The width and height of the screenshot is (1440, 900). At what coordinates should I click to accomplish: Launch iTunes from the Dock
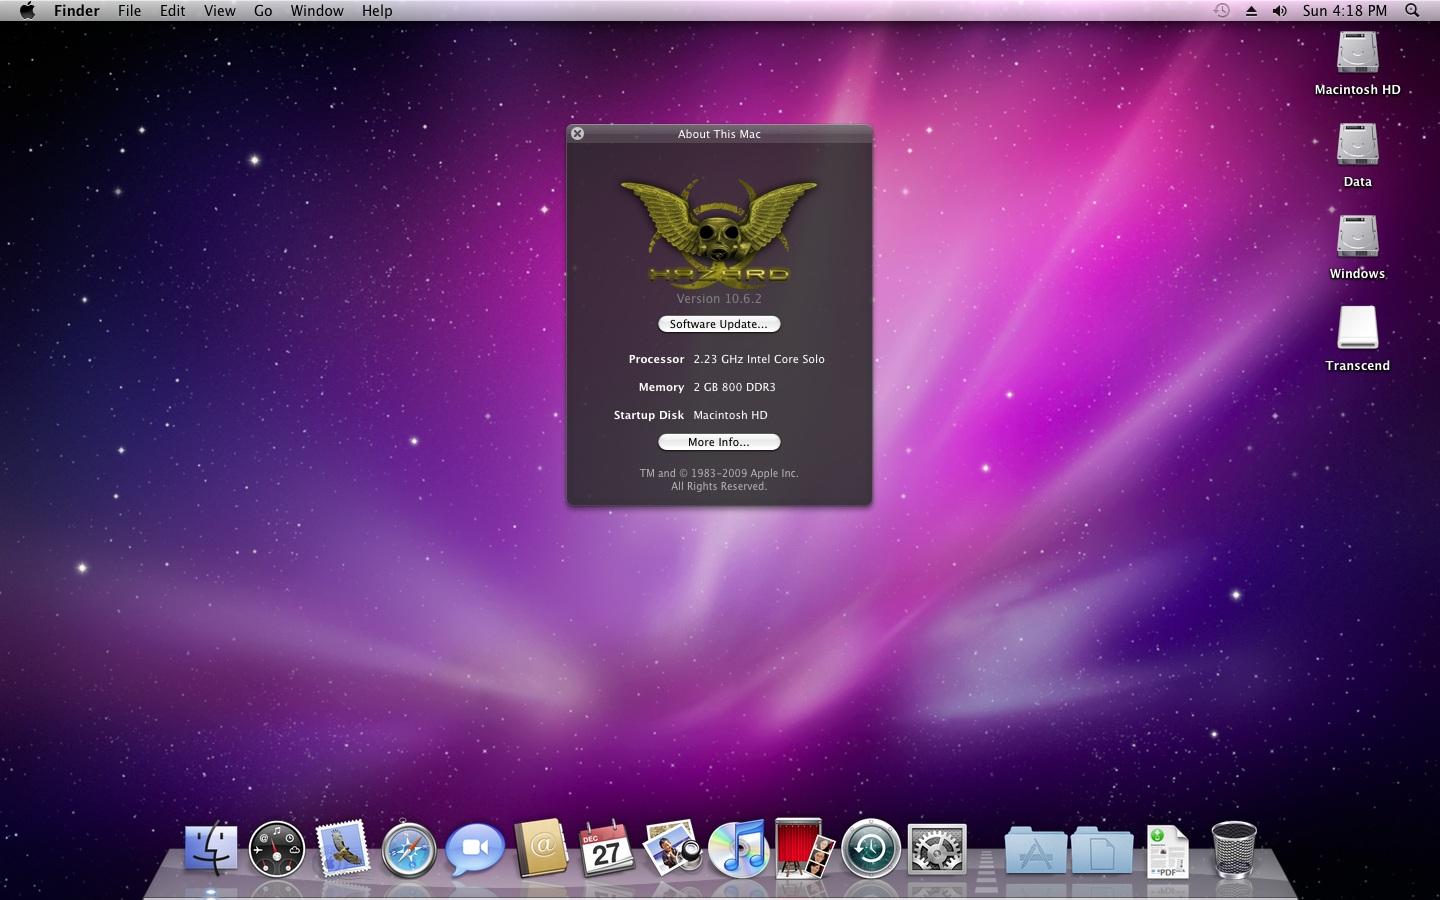(738, 849)
